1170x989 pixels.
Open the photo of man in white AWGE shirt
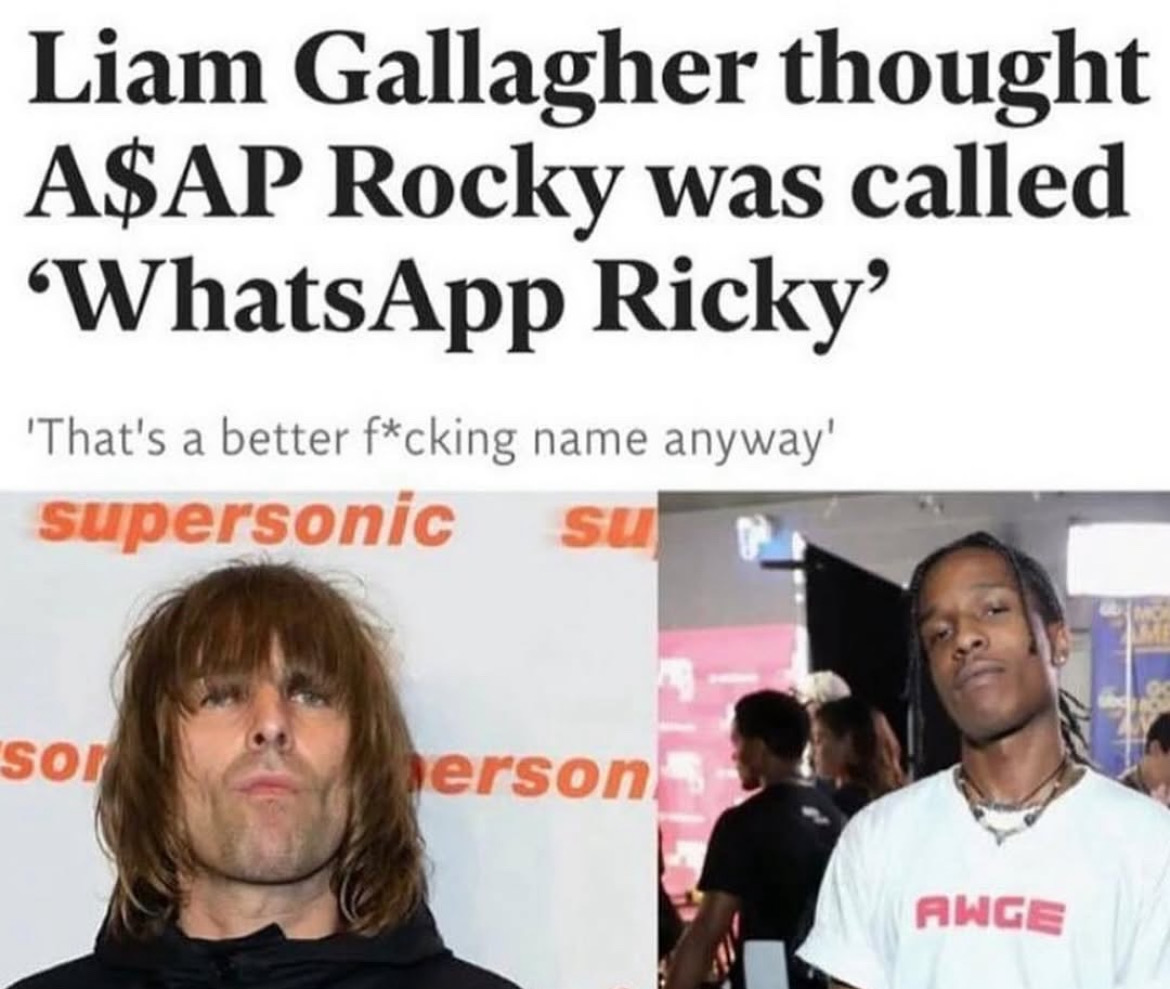[914, 740]
